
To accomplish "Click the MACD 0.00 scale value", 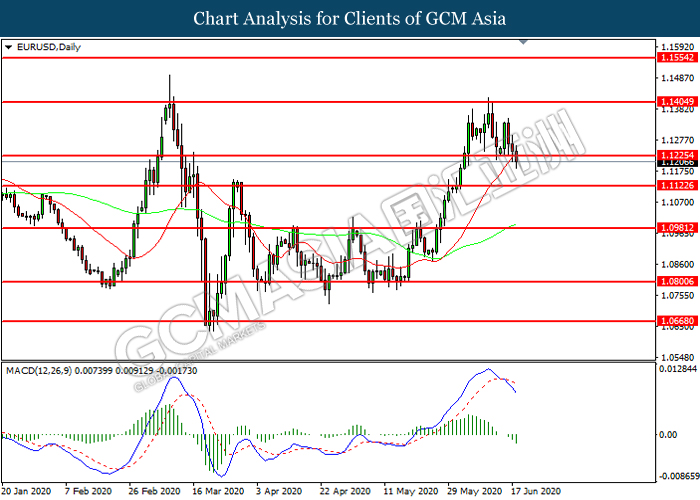I will pyautogui.click(x=668, y=435).
